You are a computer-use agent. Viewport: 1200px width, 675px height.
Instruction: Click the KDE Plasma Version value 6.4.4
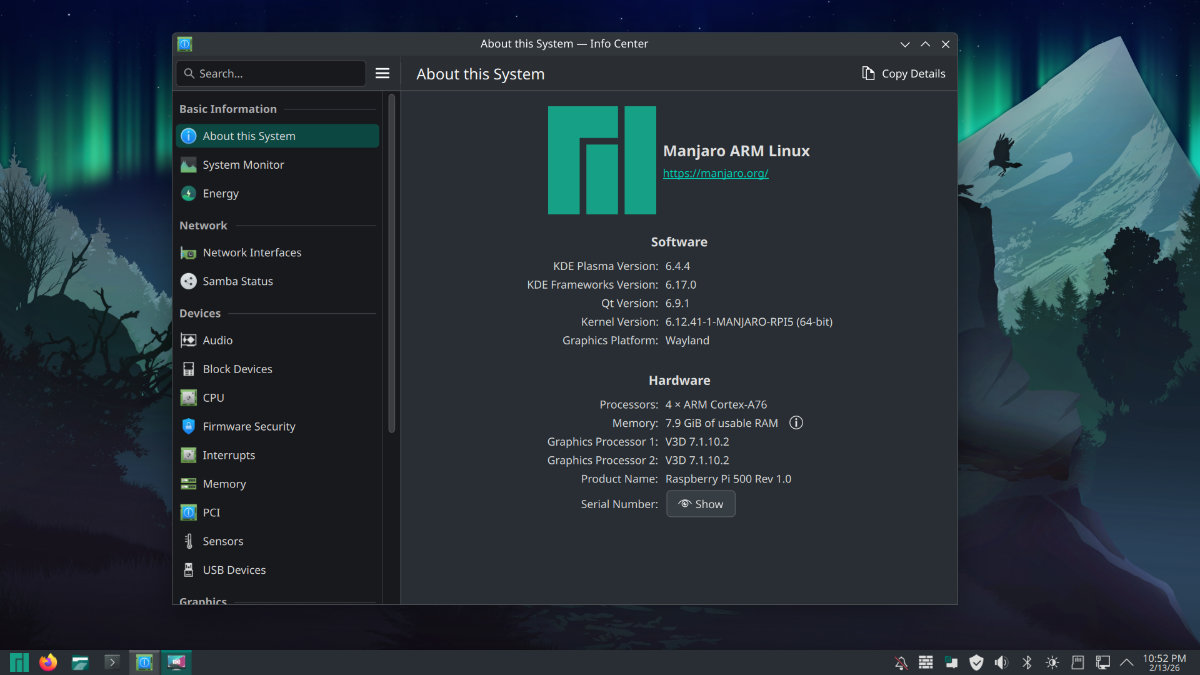click(678, 266)
